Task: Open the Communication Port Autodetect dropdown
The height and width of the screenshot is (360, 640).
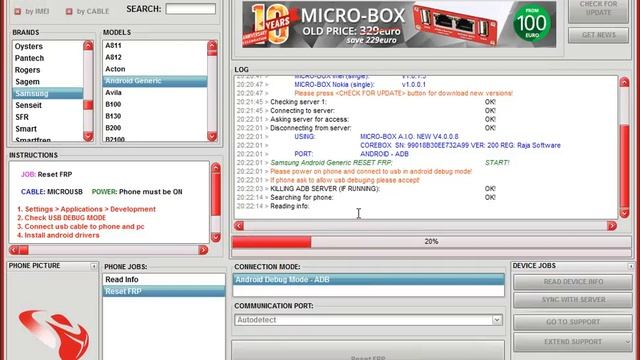Action: [x=497, y=320]
